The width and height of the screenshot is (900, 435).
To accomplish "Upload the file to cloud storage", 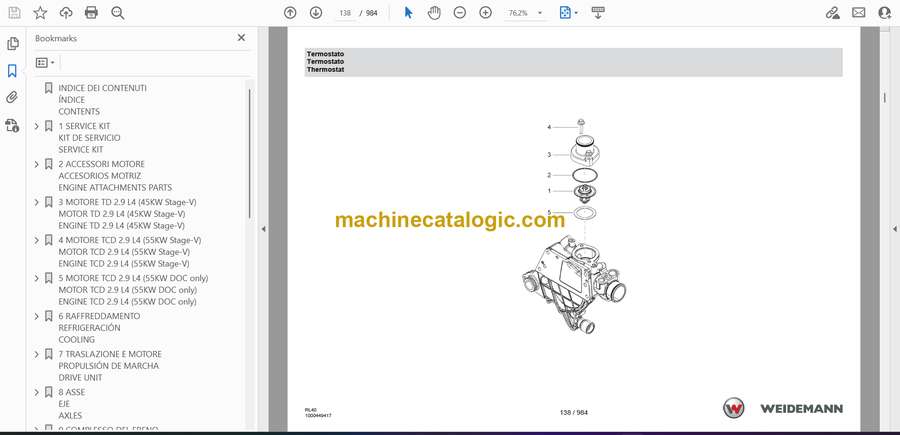I will point(66,13).
